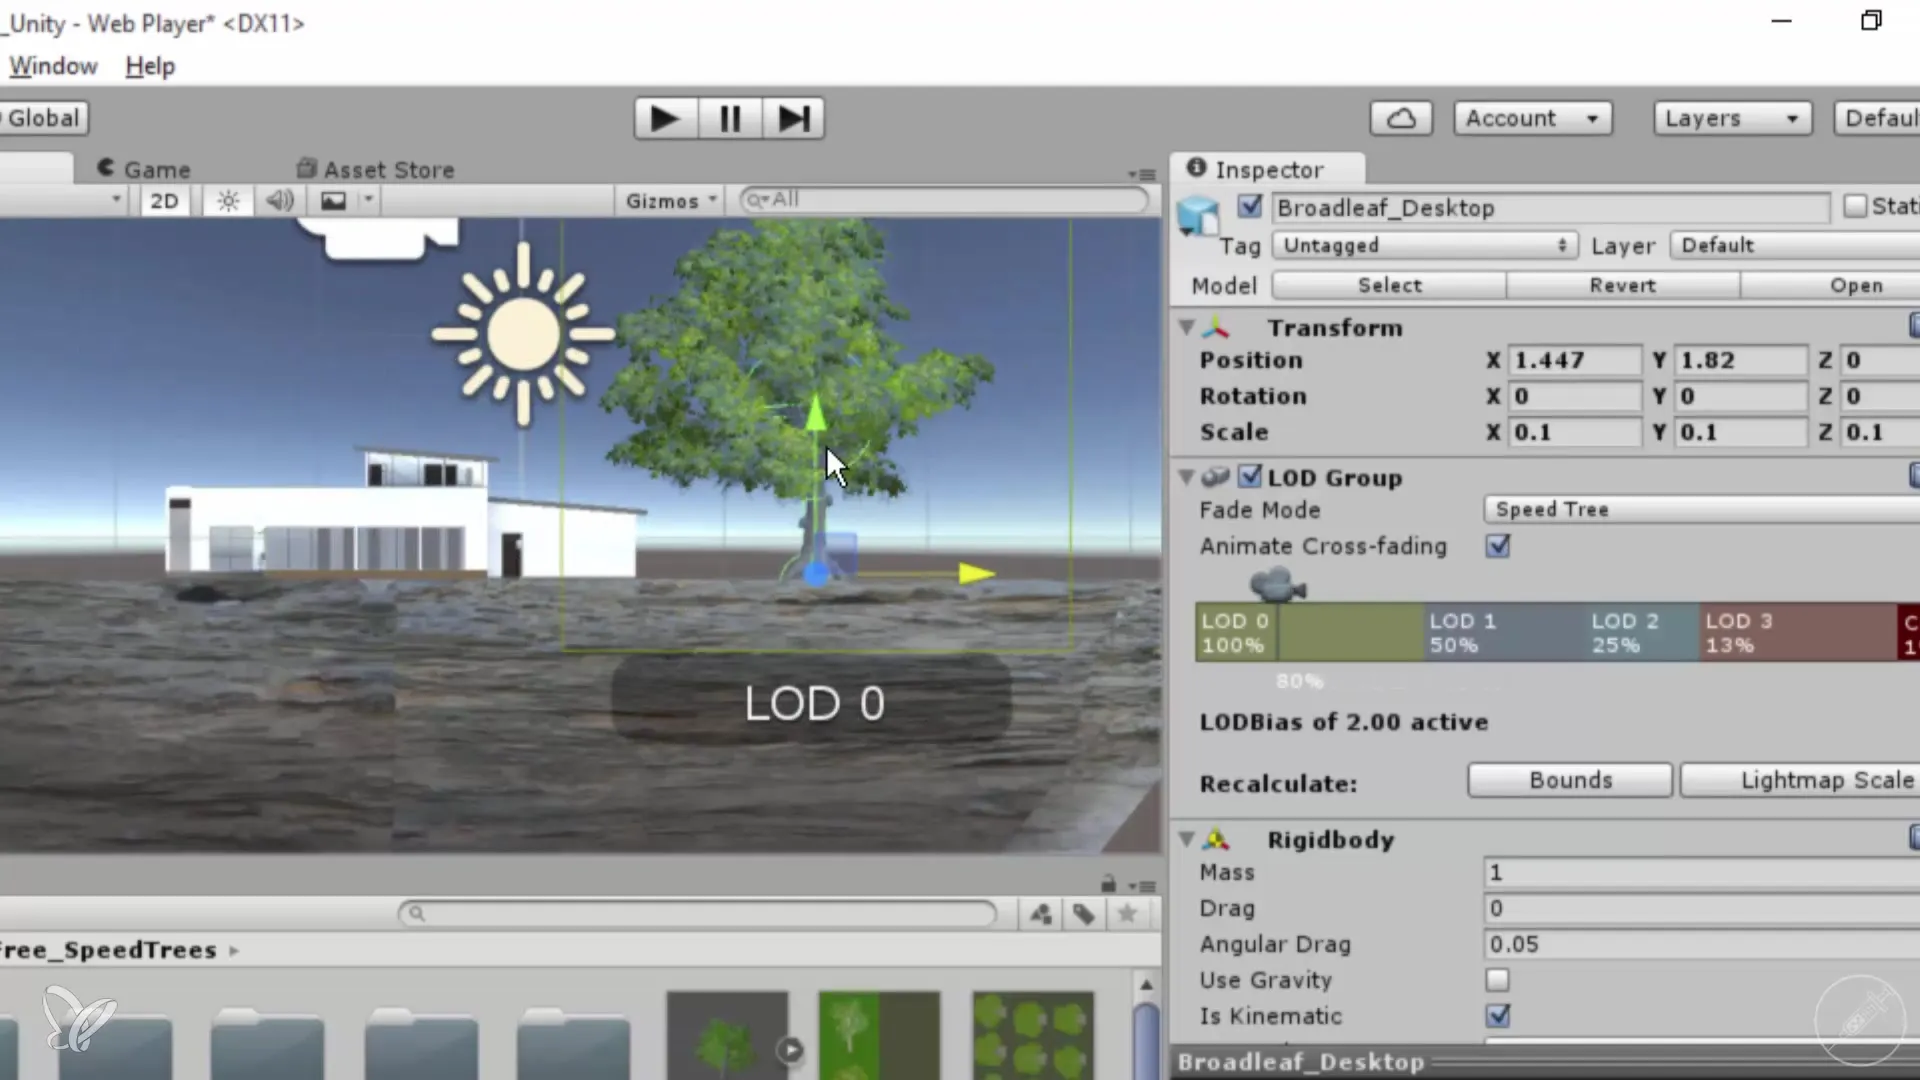This screenshot has width=1920, height=1080.
Task: Expand tree asset with round arrow button
Action: click(x=791, y=1050)
